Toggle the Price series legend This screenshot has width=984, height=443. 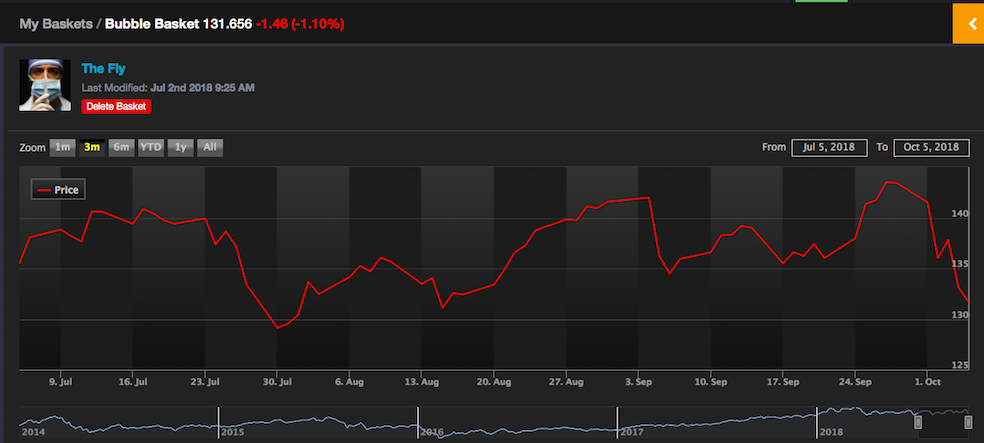(58, 189)
